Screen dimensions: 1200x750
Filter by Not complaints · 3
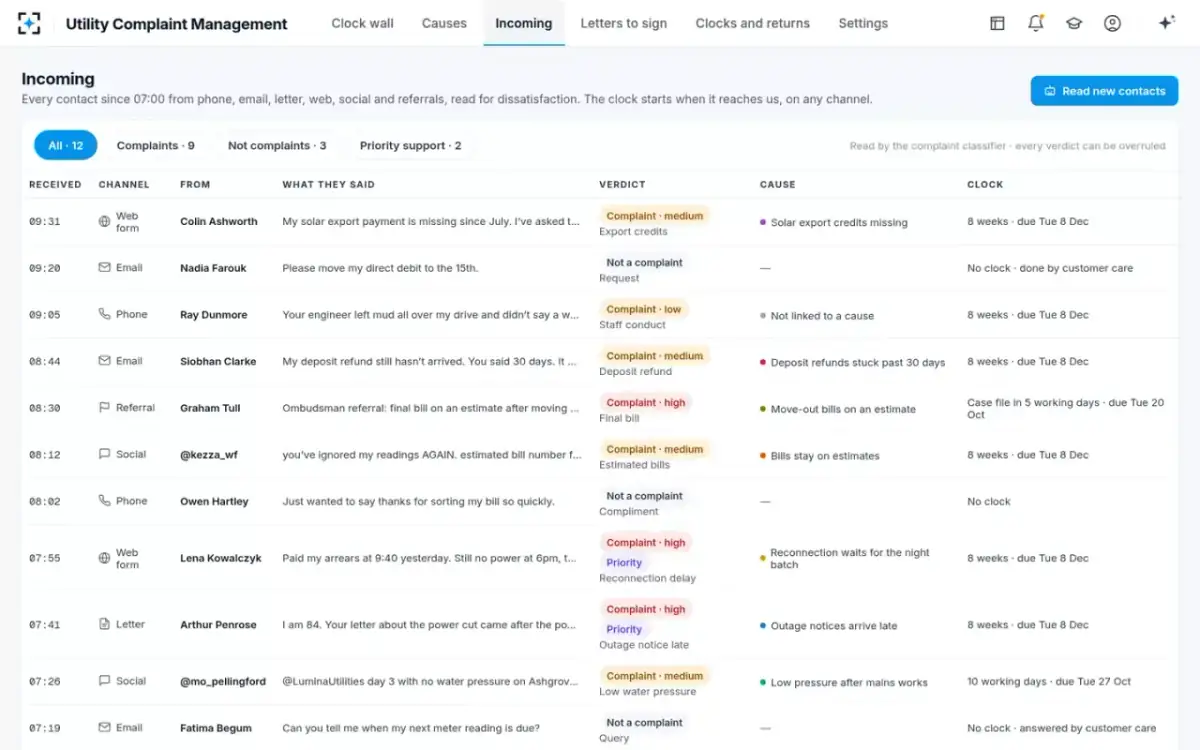(277, 145)
